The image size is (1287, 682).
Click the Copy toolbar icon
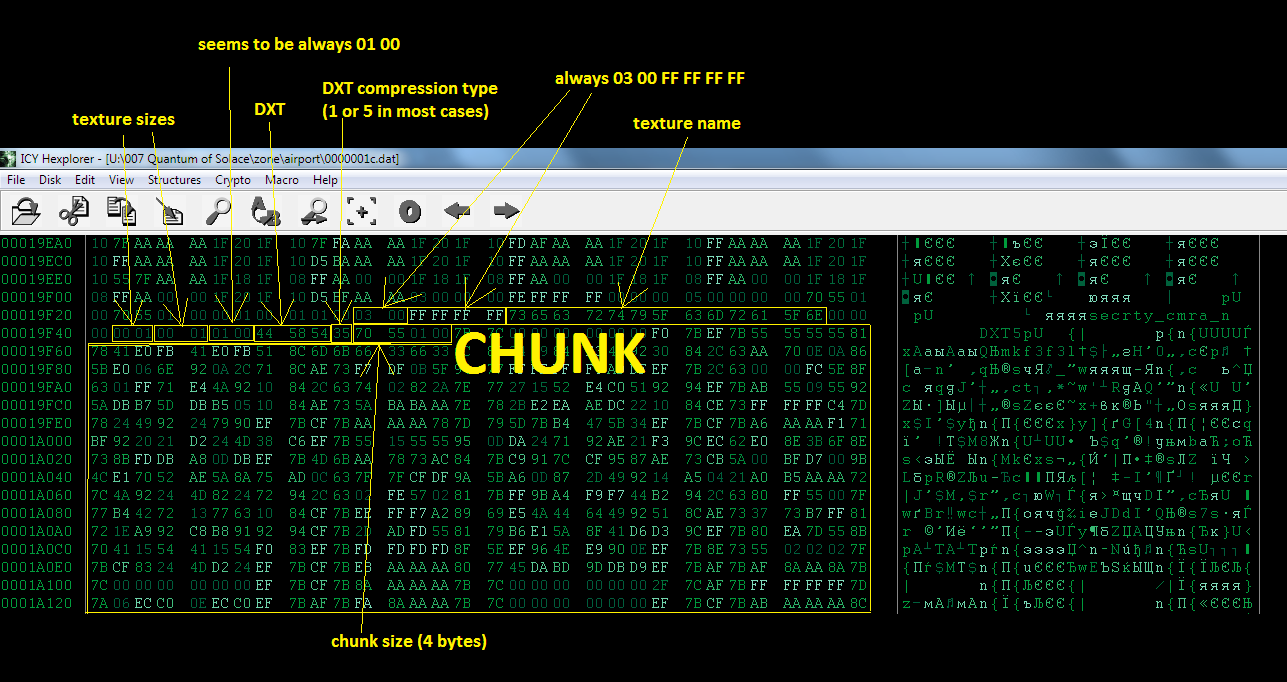[122, 211]
